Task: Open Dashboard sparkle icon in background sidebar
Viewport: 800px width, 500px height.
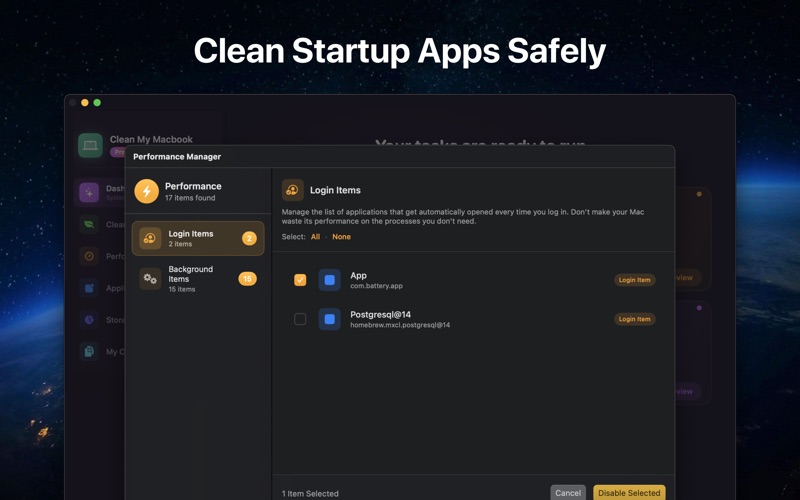Action: tap(89, 193)
